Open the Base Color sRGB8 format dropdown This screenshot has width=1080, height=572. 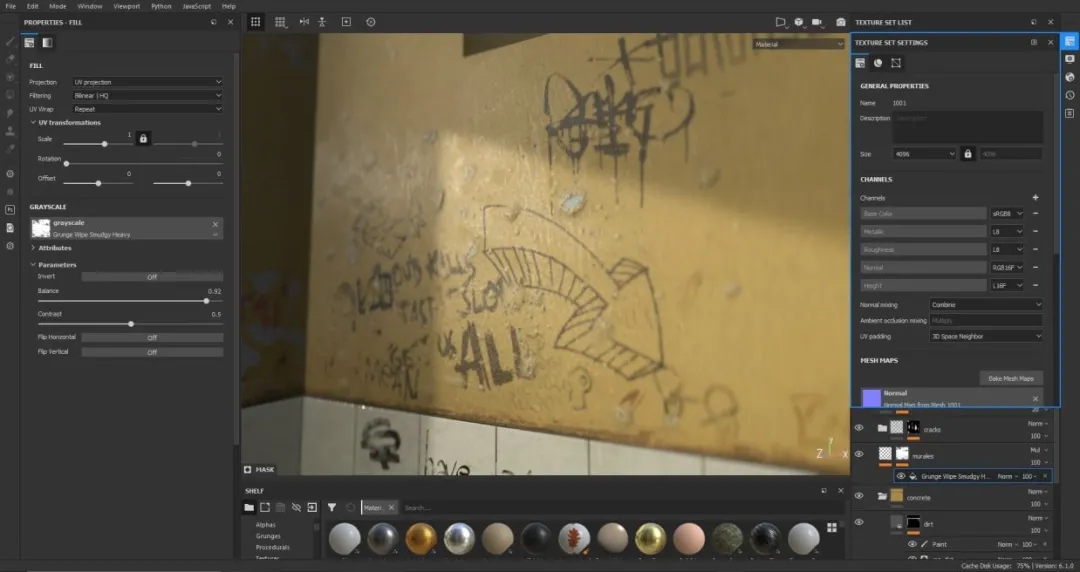pyautogui.click(x=1007, y=214)
